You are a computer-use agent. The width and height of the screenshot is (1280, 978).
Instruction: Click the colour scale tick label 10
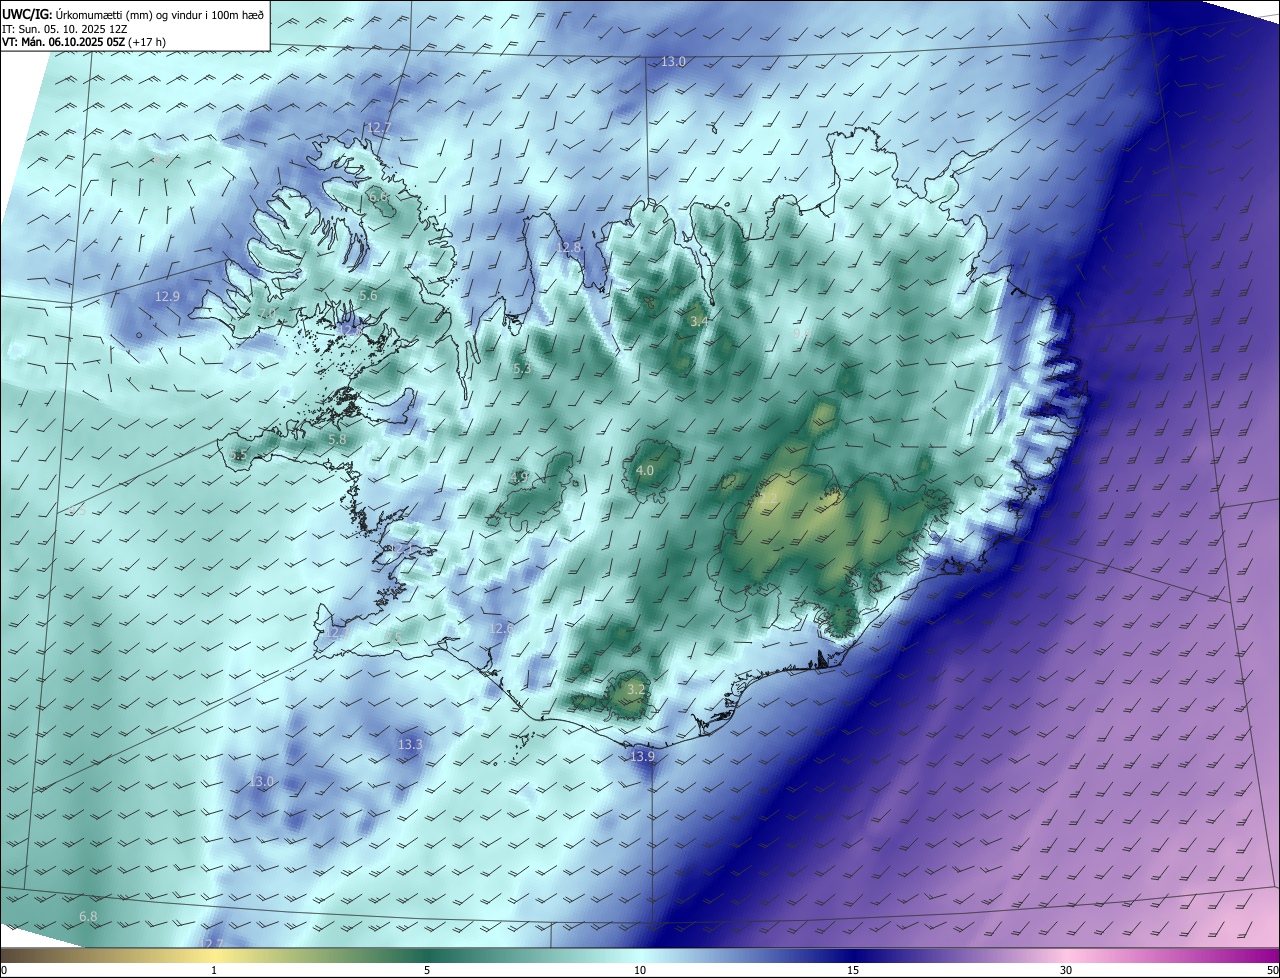[x=640, y=970]
